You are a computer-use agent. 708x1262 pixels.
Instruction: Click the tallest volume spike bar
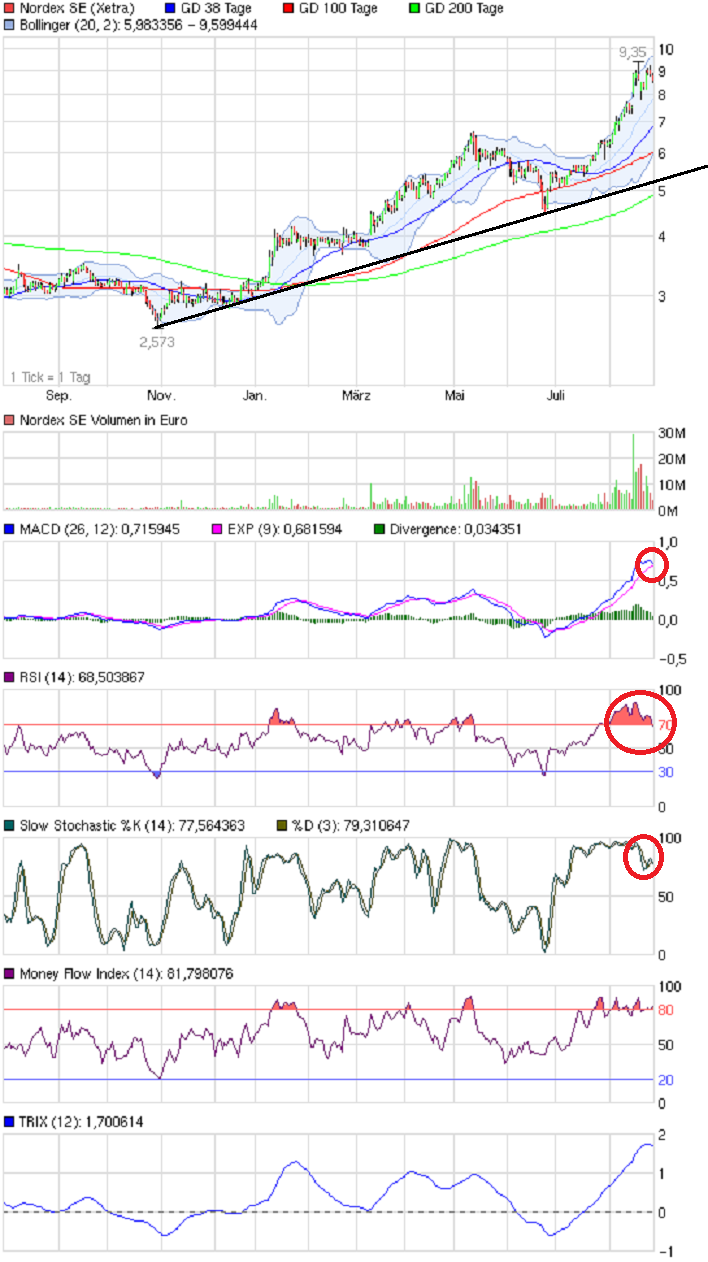(x=632, y=472)
